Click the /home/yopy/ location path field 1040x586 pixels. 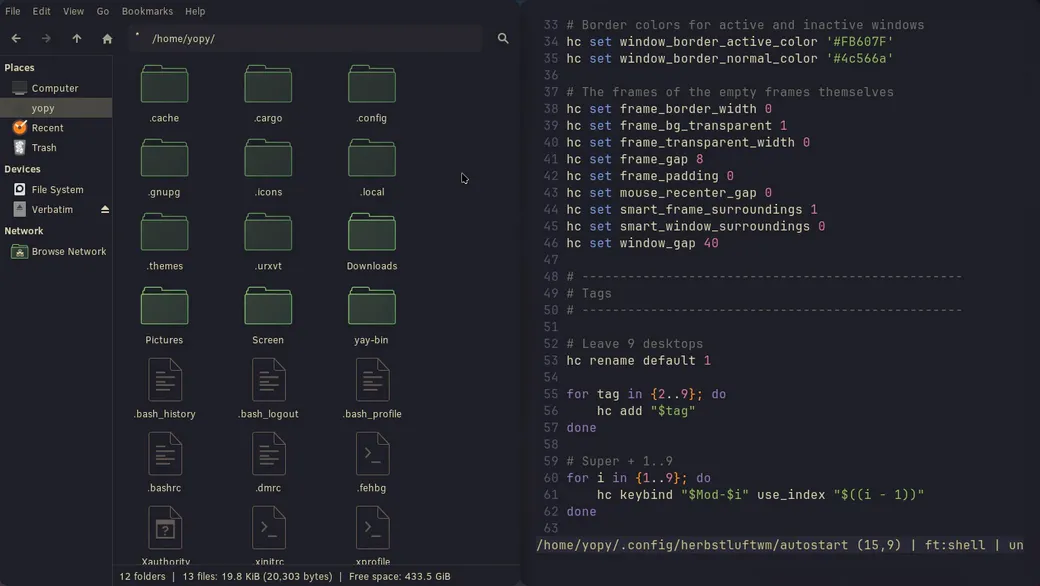tap(306, 38)
